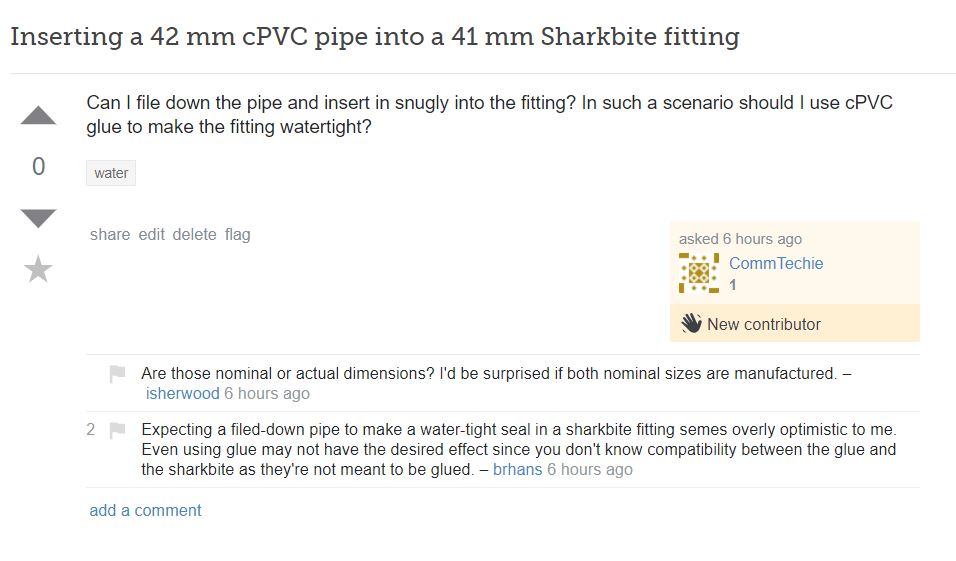The image size is (956, 561).
Task: Open isherwood's user profile
Action: (x=182, y=393)
